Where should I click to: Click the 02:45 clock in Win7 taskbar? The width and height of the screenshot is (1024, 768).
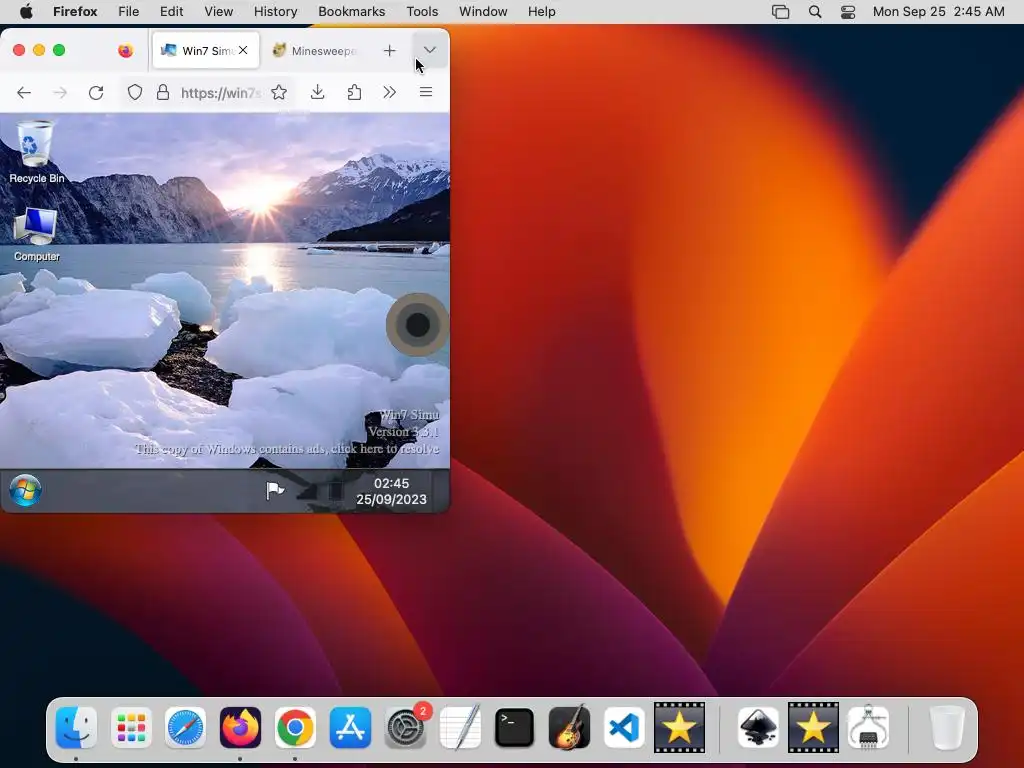391,491
